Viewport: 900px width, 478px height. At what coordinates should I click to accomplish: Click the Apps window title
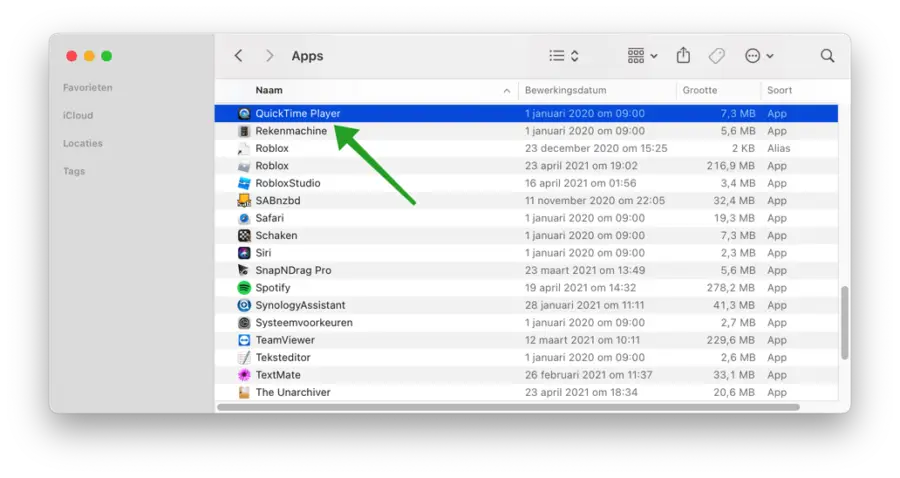tap(307, 56)
